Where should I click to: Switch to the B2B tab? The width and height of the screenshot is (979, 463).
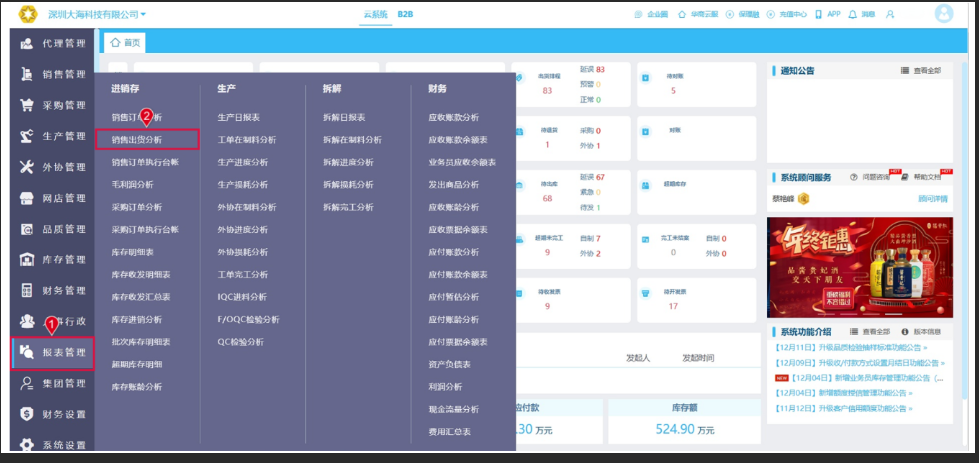click(x=405, y=14)
